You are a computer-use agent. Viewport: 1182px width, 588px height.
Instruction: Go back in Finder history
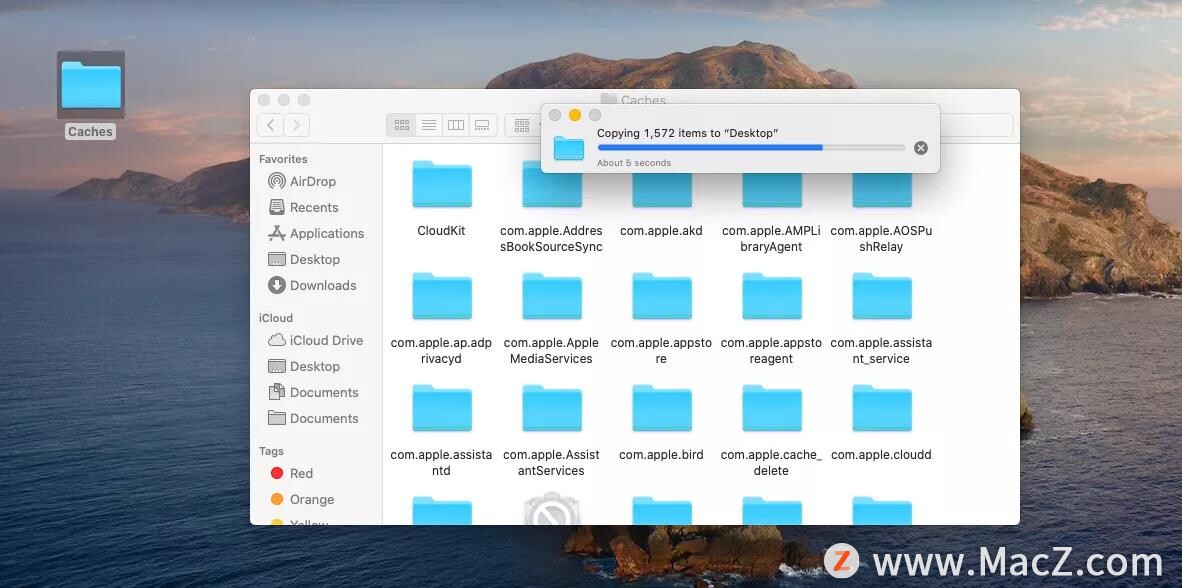click(270, 125)
